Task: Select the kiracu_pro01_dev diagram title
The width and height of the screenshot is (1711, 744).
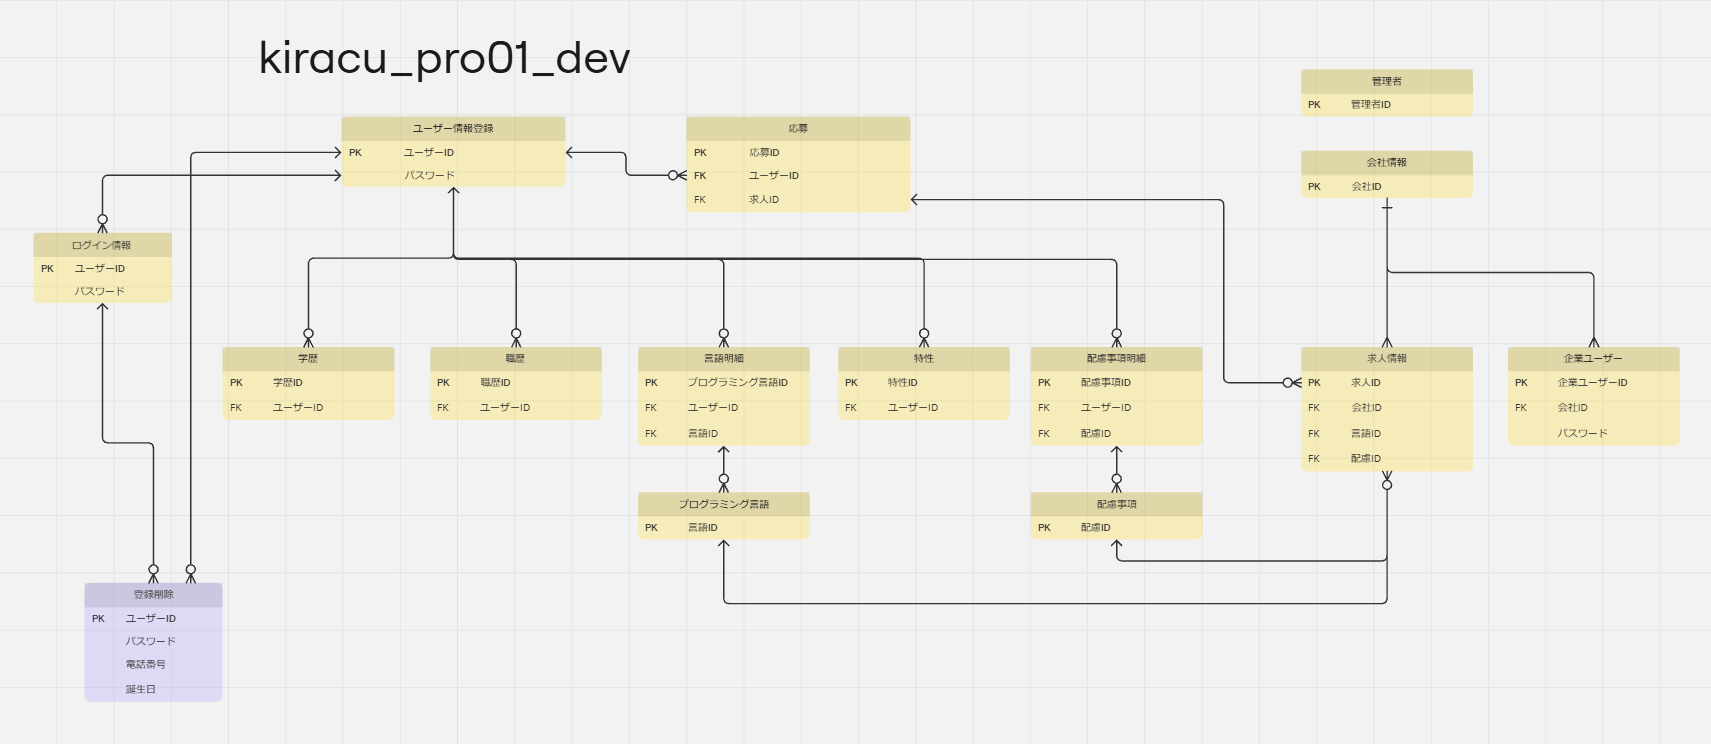Action: coord(444,58)
